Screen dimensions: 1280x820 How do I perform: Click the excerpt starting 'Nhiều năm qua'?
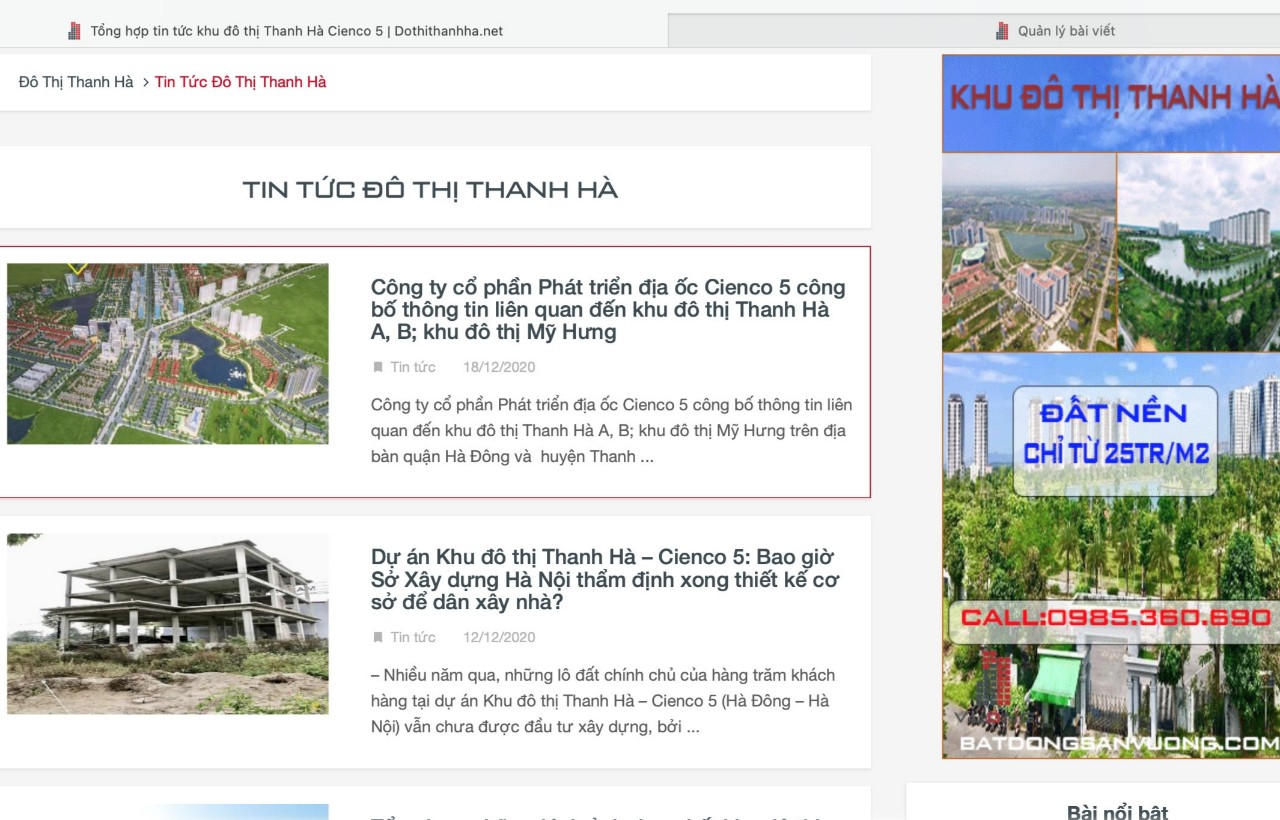[x=603, y=701]
